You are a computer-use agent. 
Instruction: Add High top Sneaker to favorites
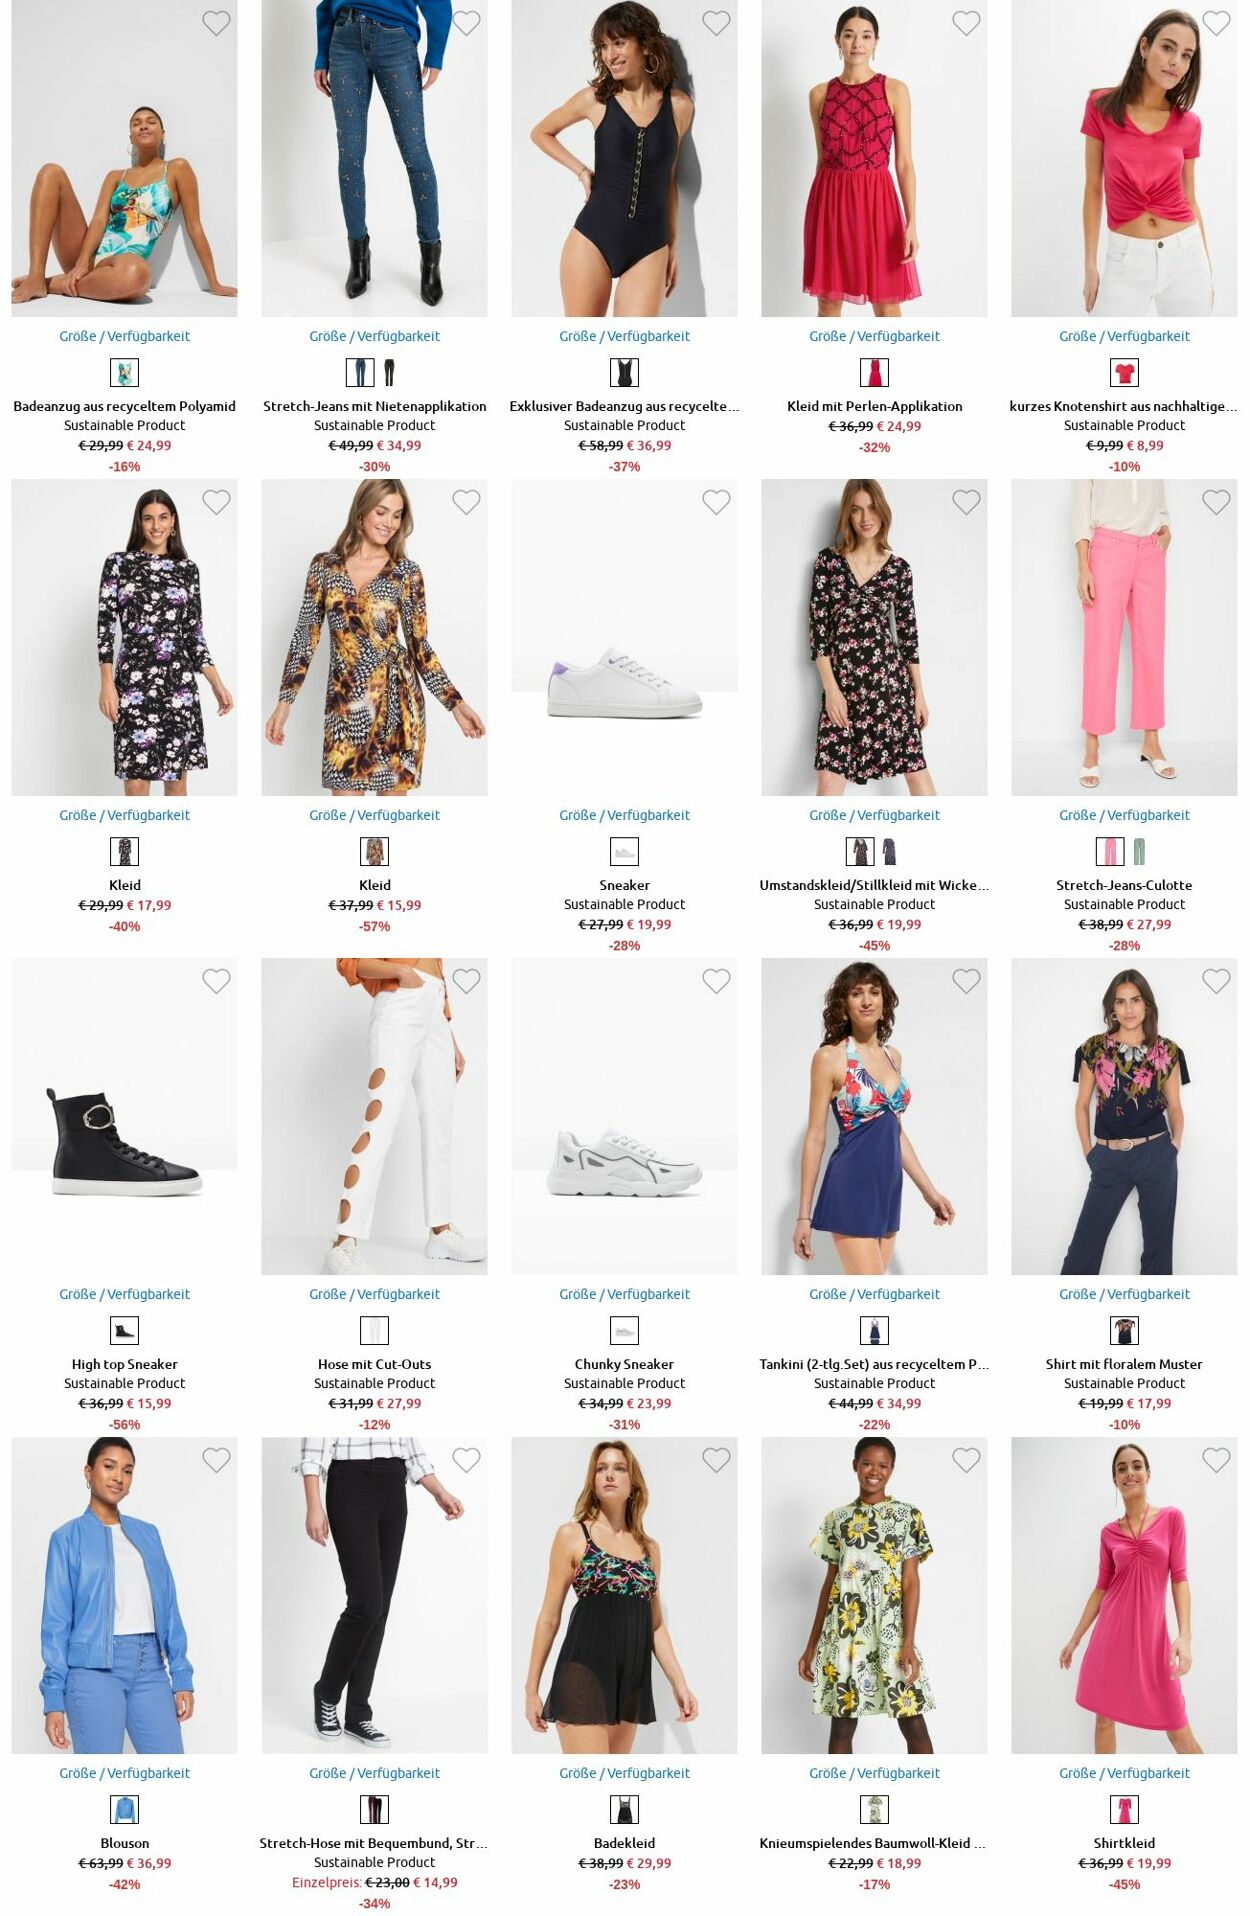click(x=216, y=981)
